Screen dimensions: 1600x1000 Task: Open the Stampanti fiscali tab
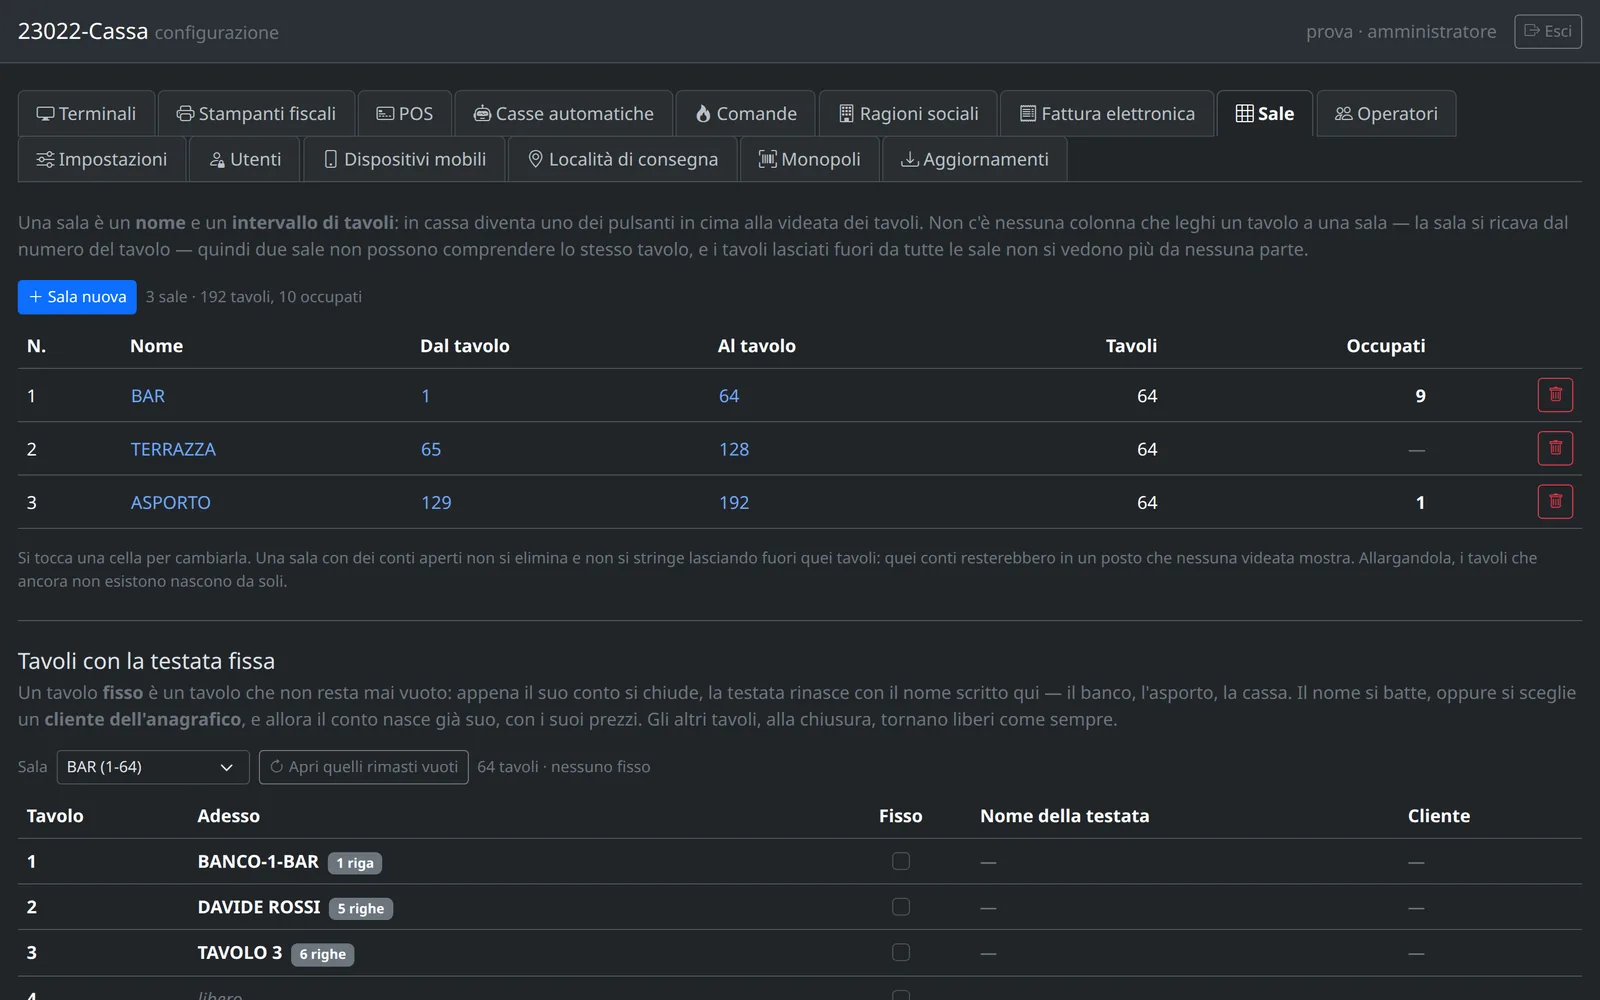[x=256, y=113]
